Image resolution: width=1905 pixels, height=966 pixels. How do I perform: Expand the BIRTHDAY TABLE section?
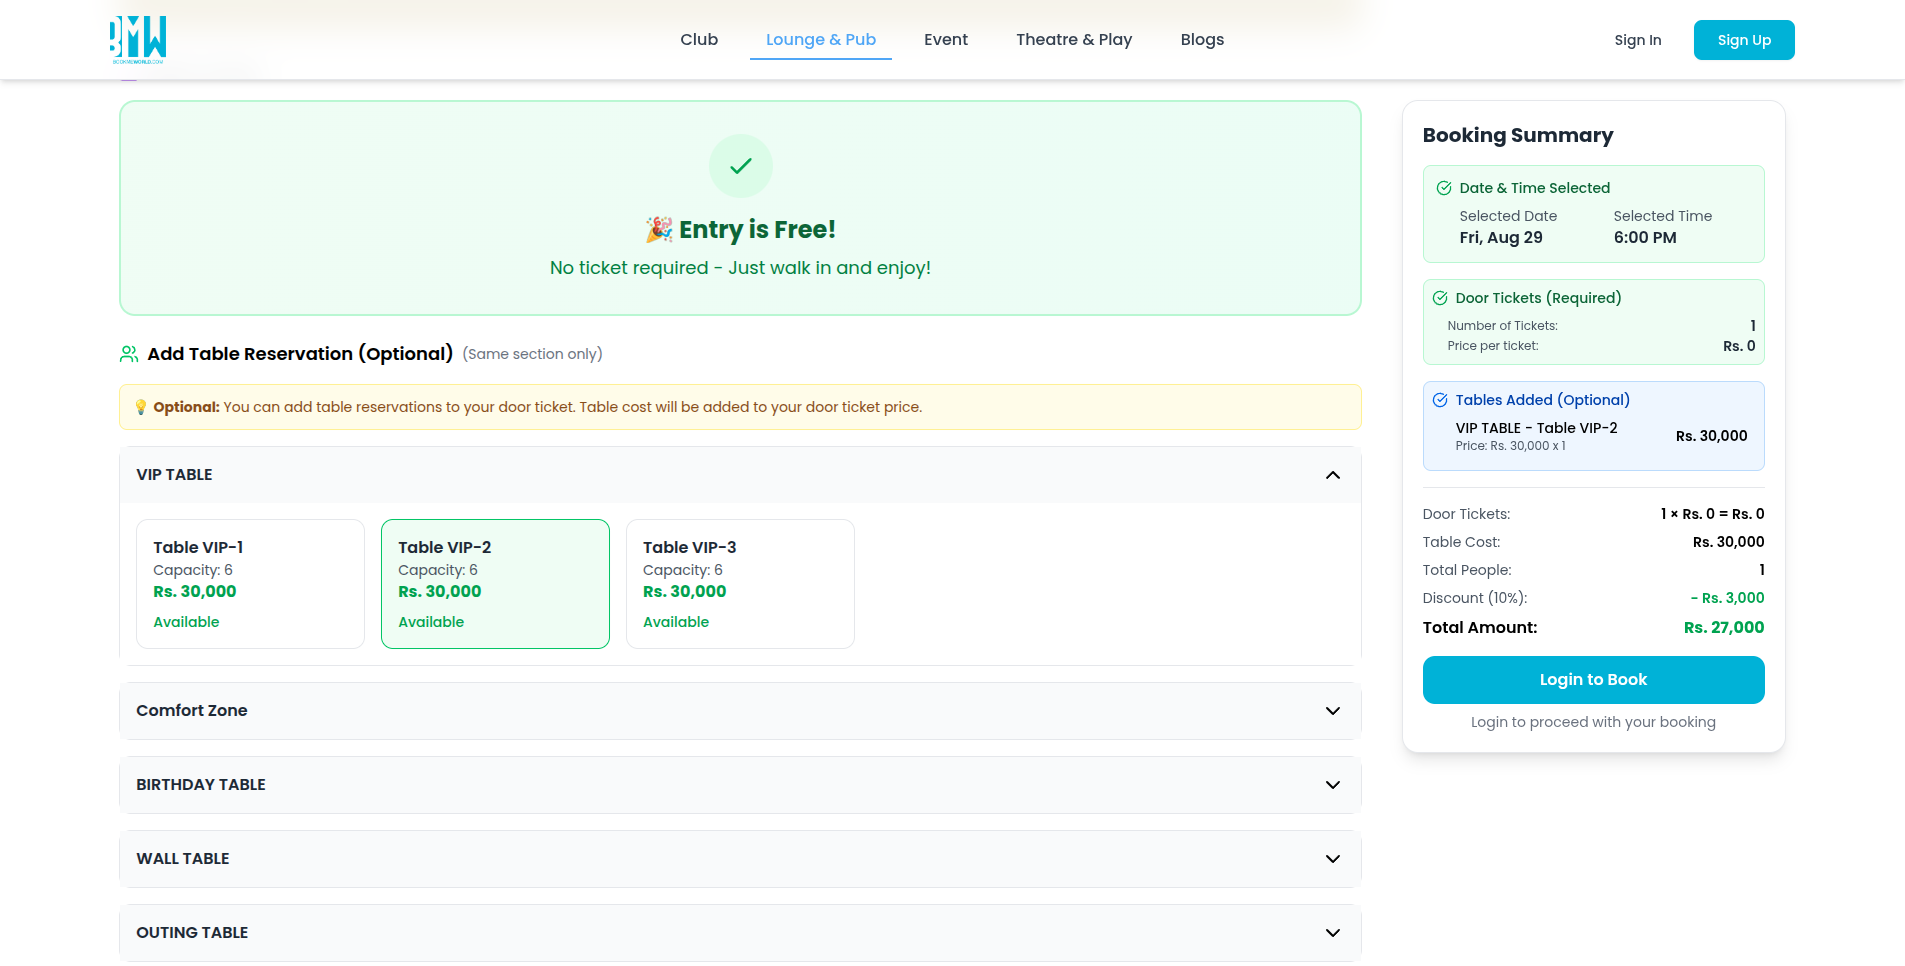click(x=1332, y=785)
